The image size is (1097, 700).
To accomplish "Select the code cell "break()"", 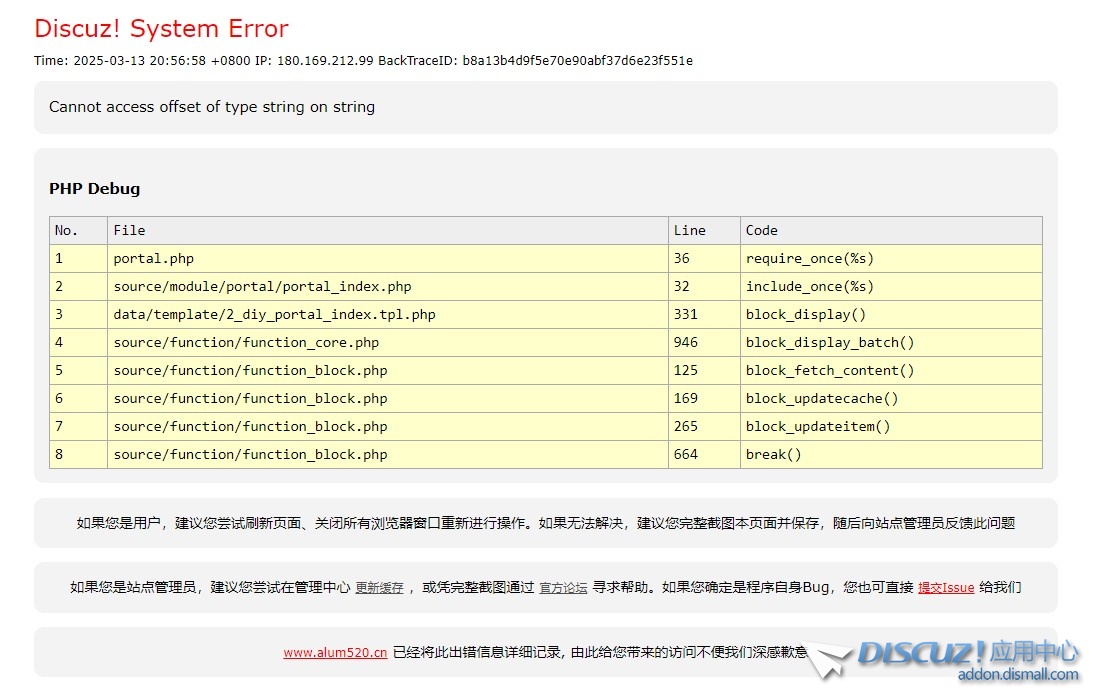I will [891, 455].
